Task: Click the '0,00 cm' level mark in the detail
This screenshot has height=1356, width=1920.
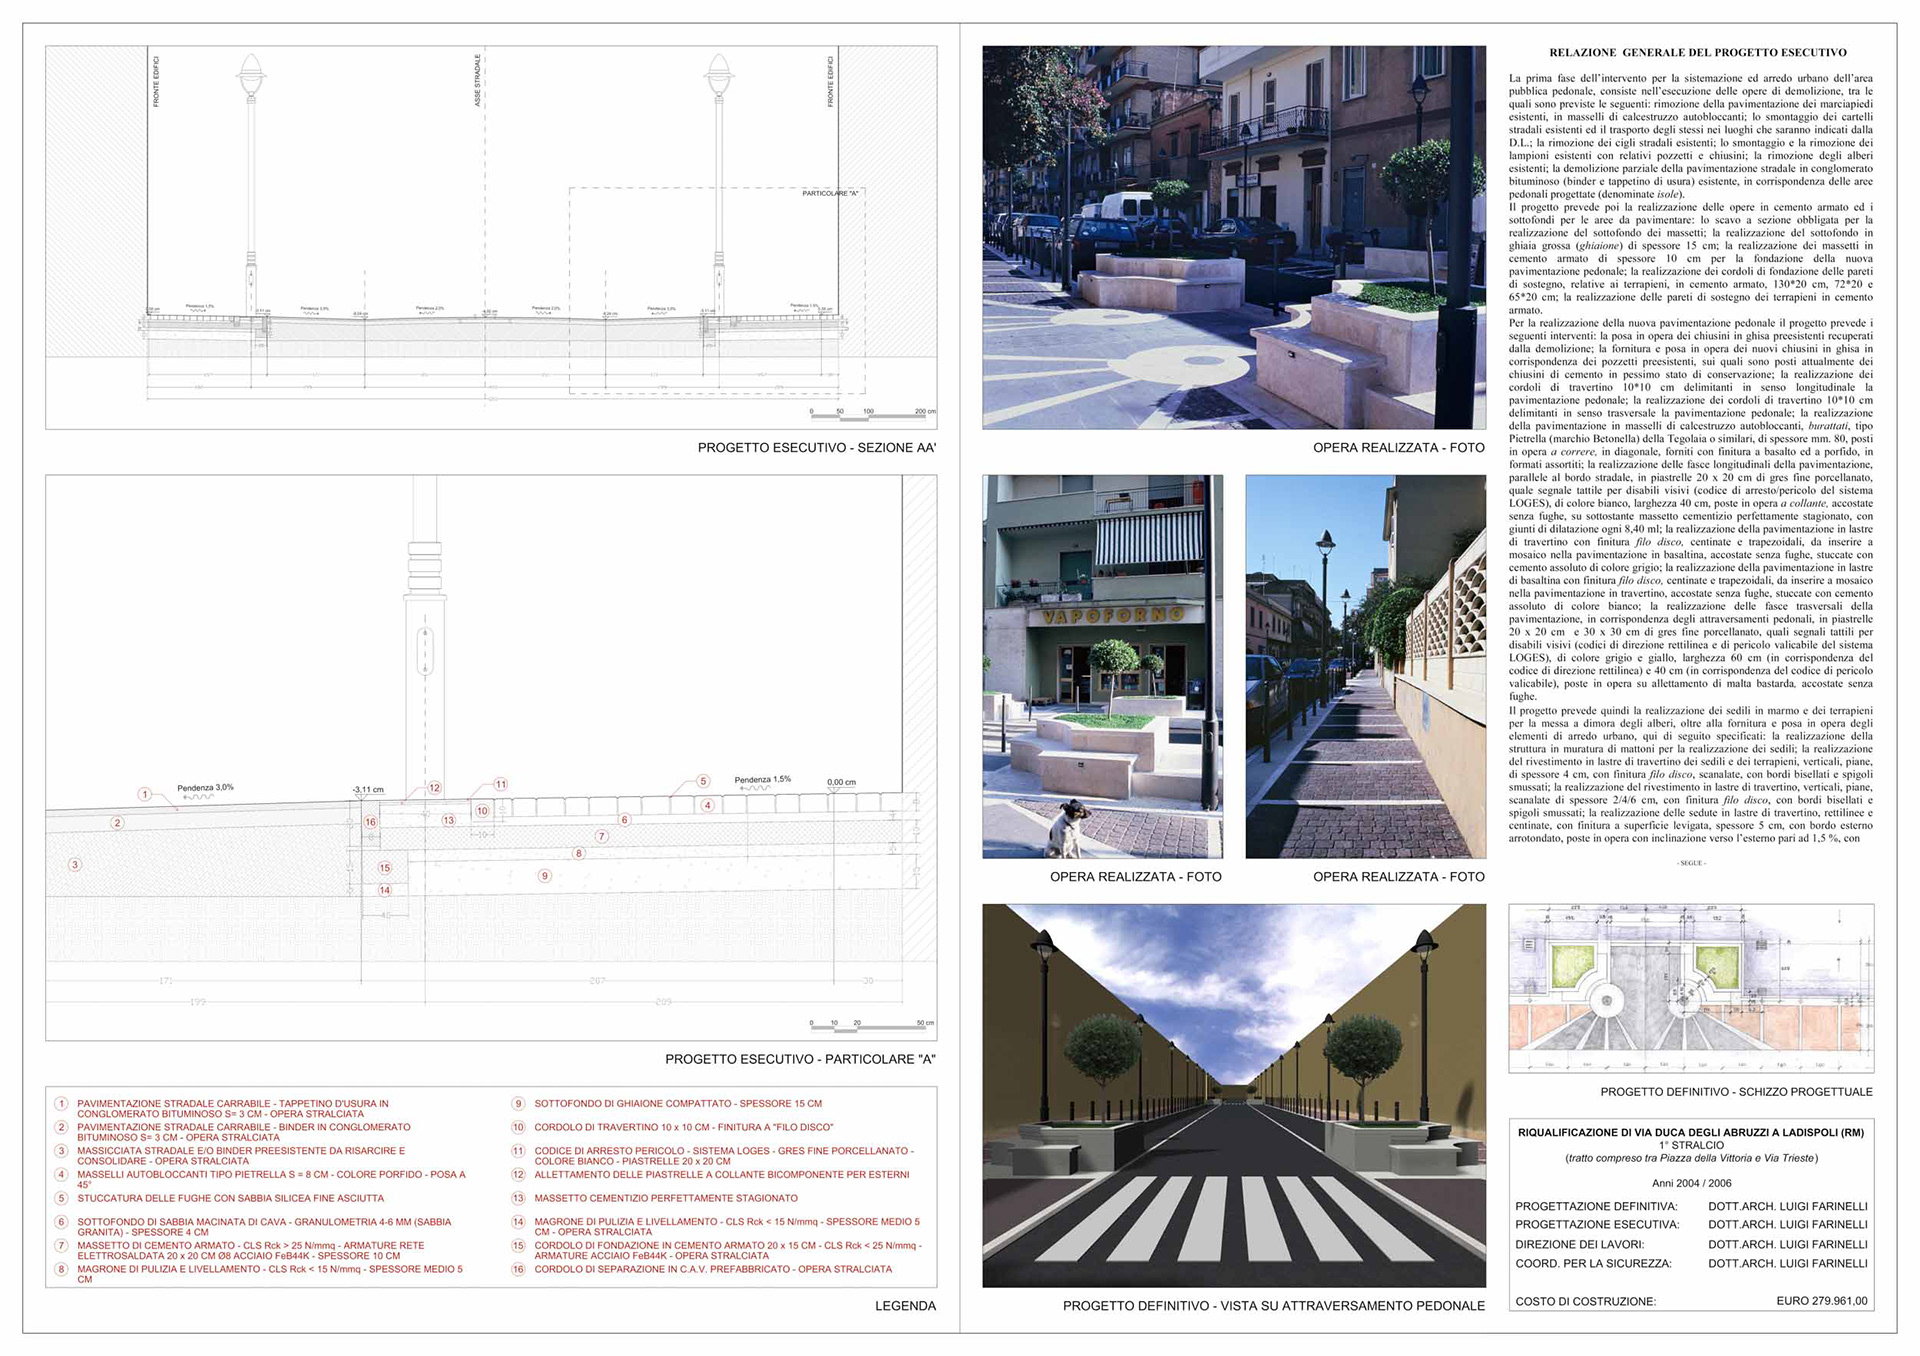Action: point(841,782)
